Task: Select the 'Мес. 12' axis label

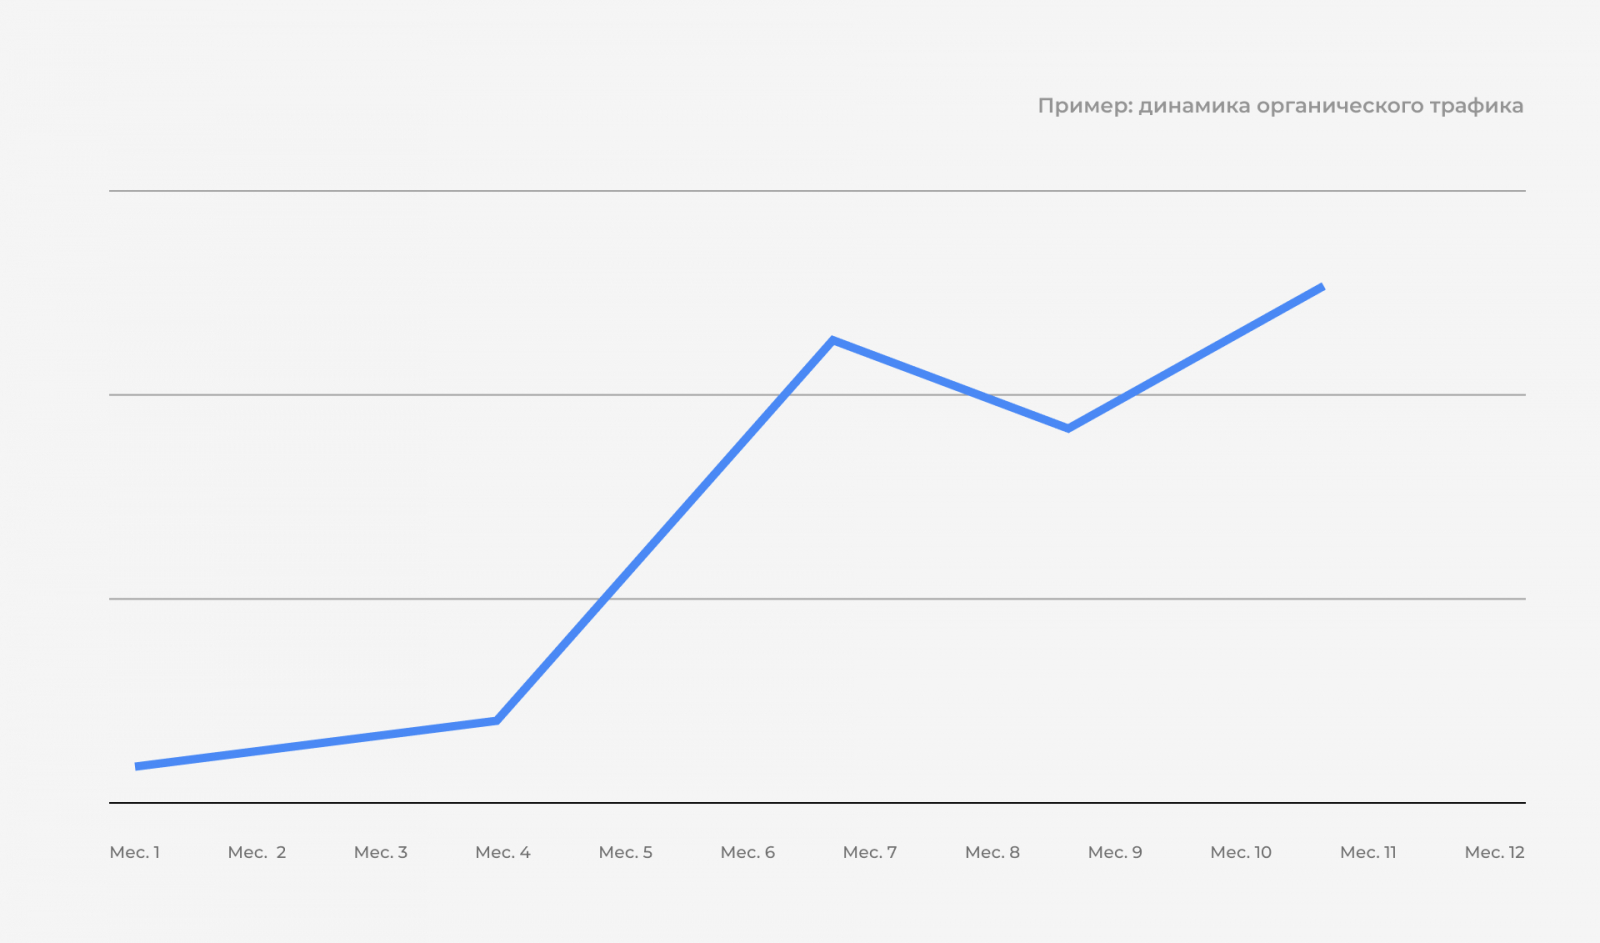Action: [x=1495, y=852]
